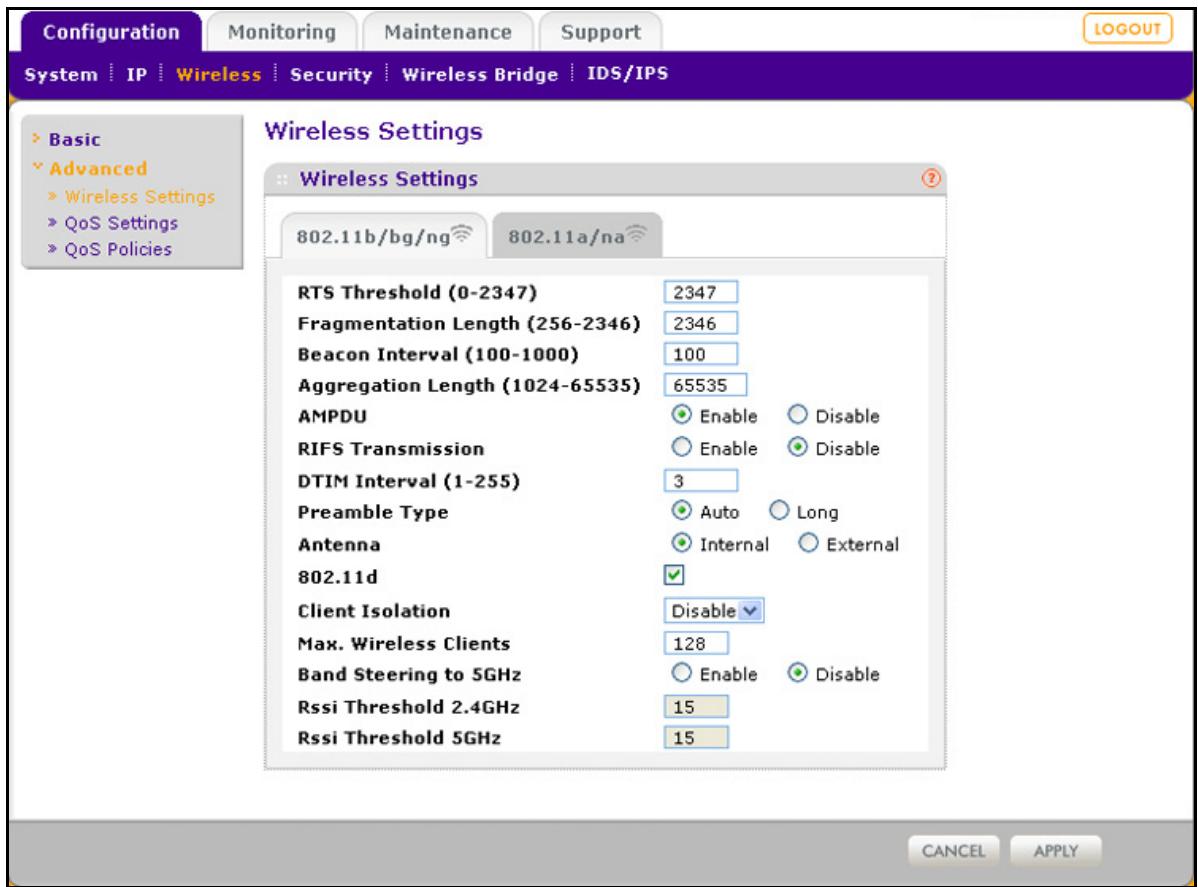The image size is (1198, 887).
Task: Choose Auto preamble type
Action: point(681,510)
